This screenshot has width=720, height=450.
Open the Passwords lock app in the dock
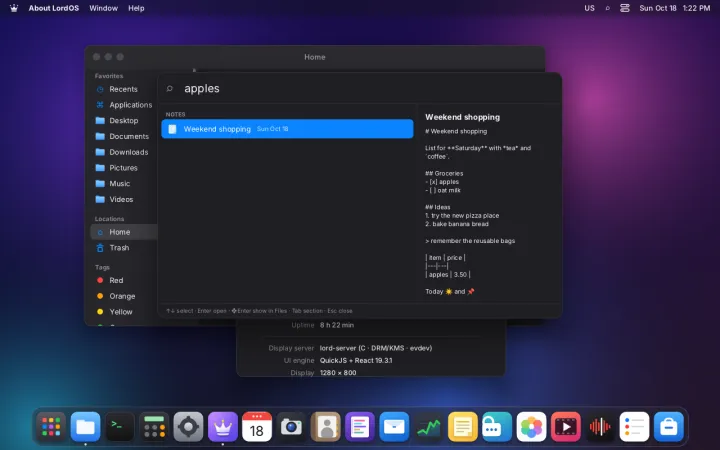[x=497, y=427]
